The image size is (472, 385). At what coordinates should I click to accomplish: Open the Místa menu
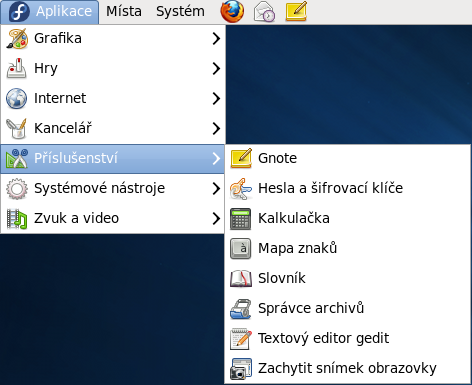pos(124,12)
